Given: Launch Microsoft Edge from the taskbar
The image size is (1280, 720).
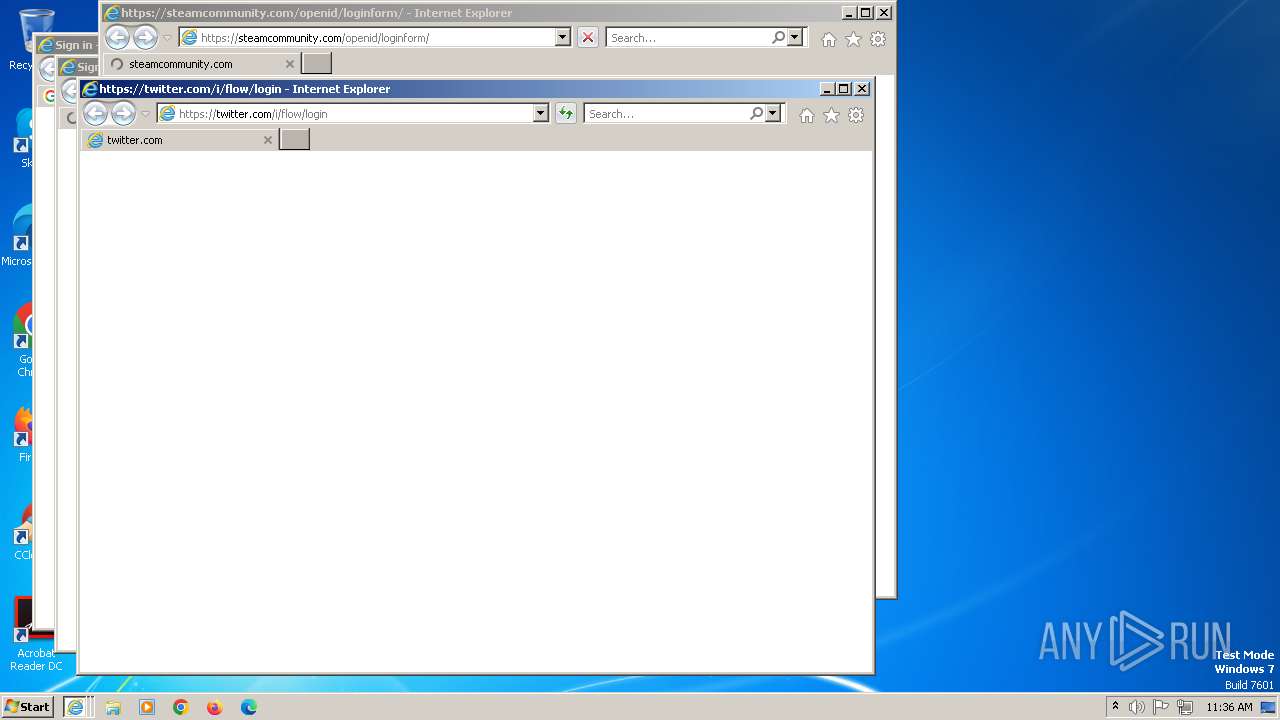Looking at the screenshot, I should tap(249, 707).
